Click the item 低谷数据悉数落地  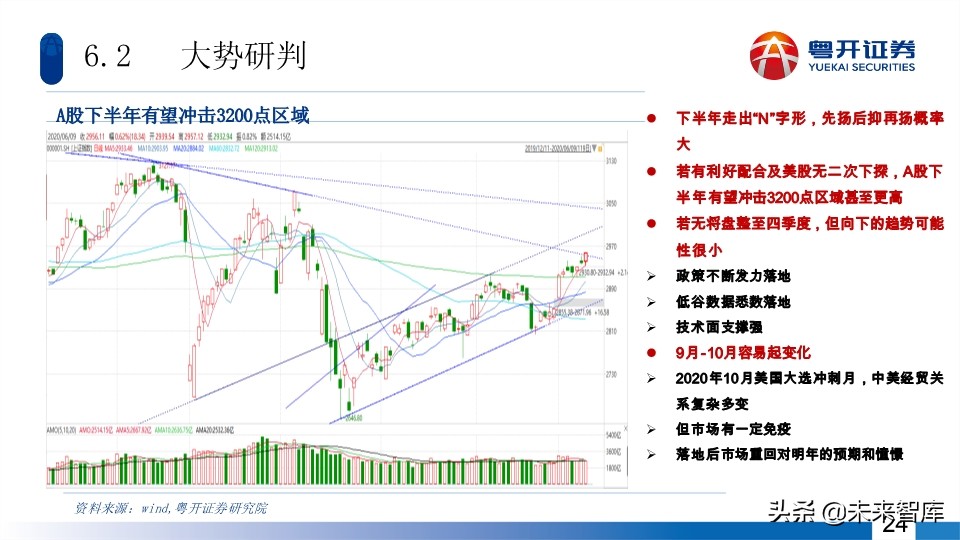pyautogui.click(x=733, y=302)
